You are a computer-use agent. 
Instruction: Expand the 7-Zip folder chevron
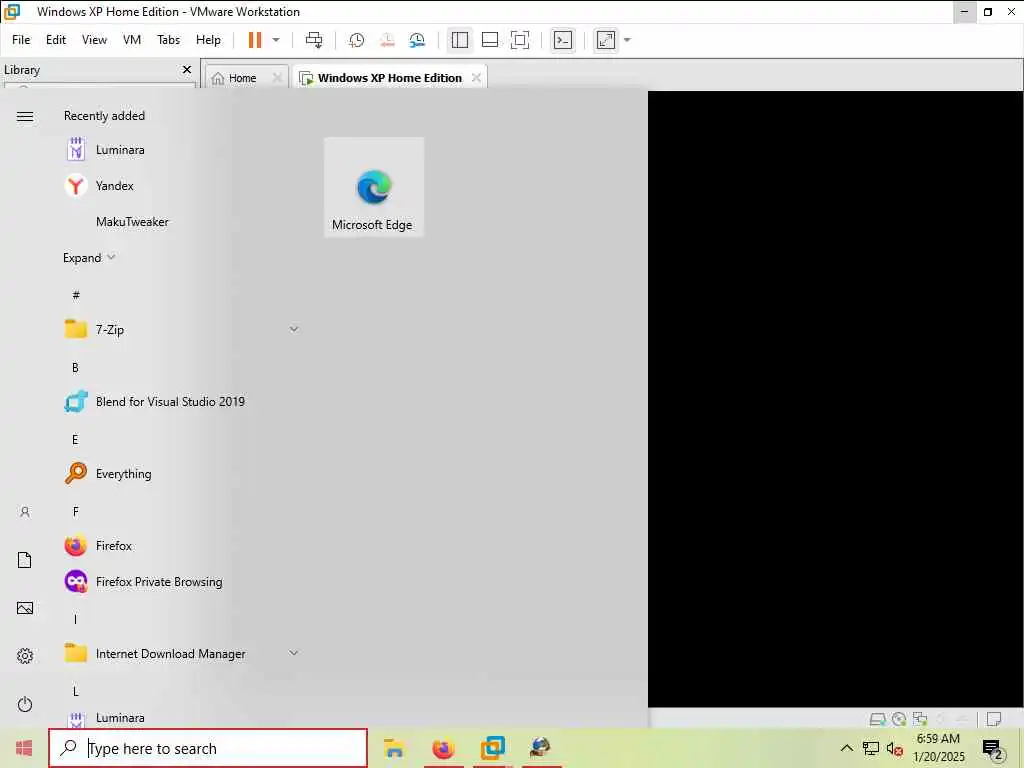[x=294, y=329]
